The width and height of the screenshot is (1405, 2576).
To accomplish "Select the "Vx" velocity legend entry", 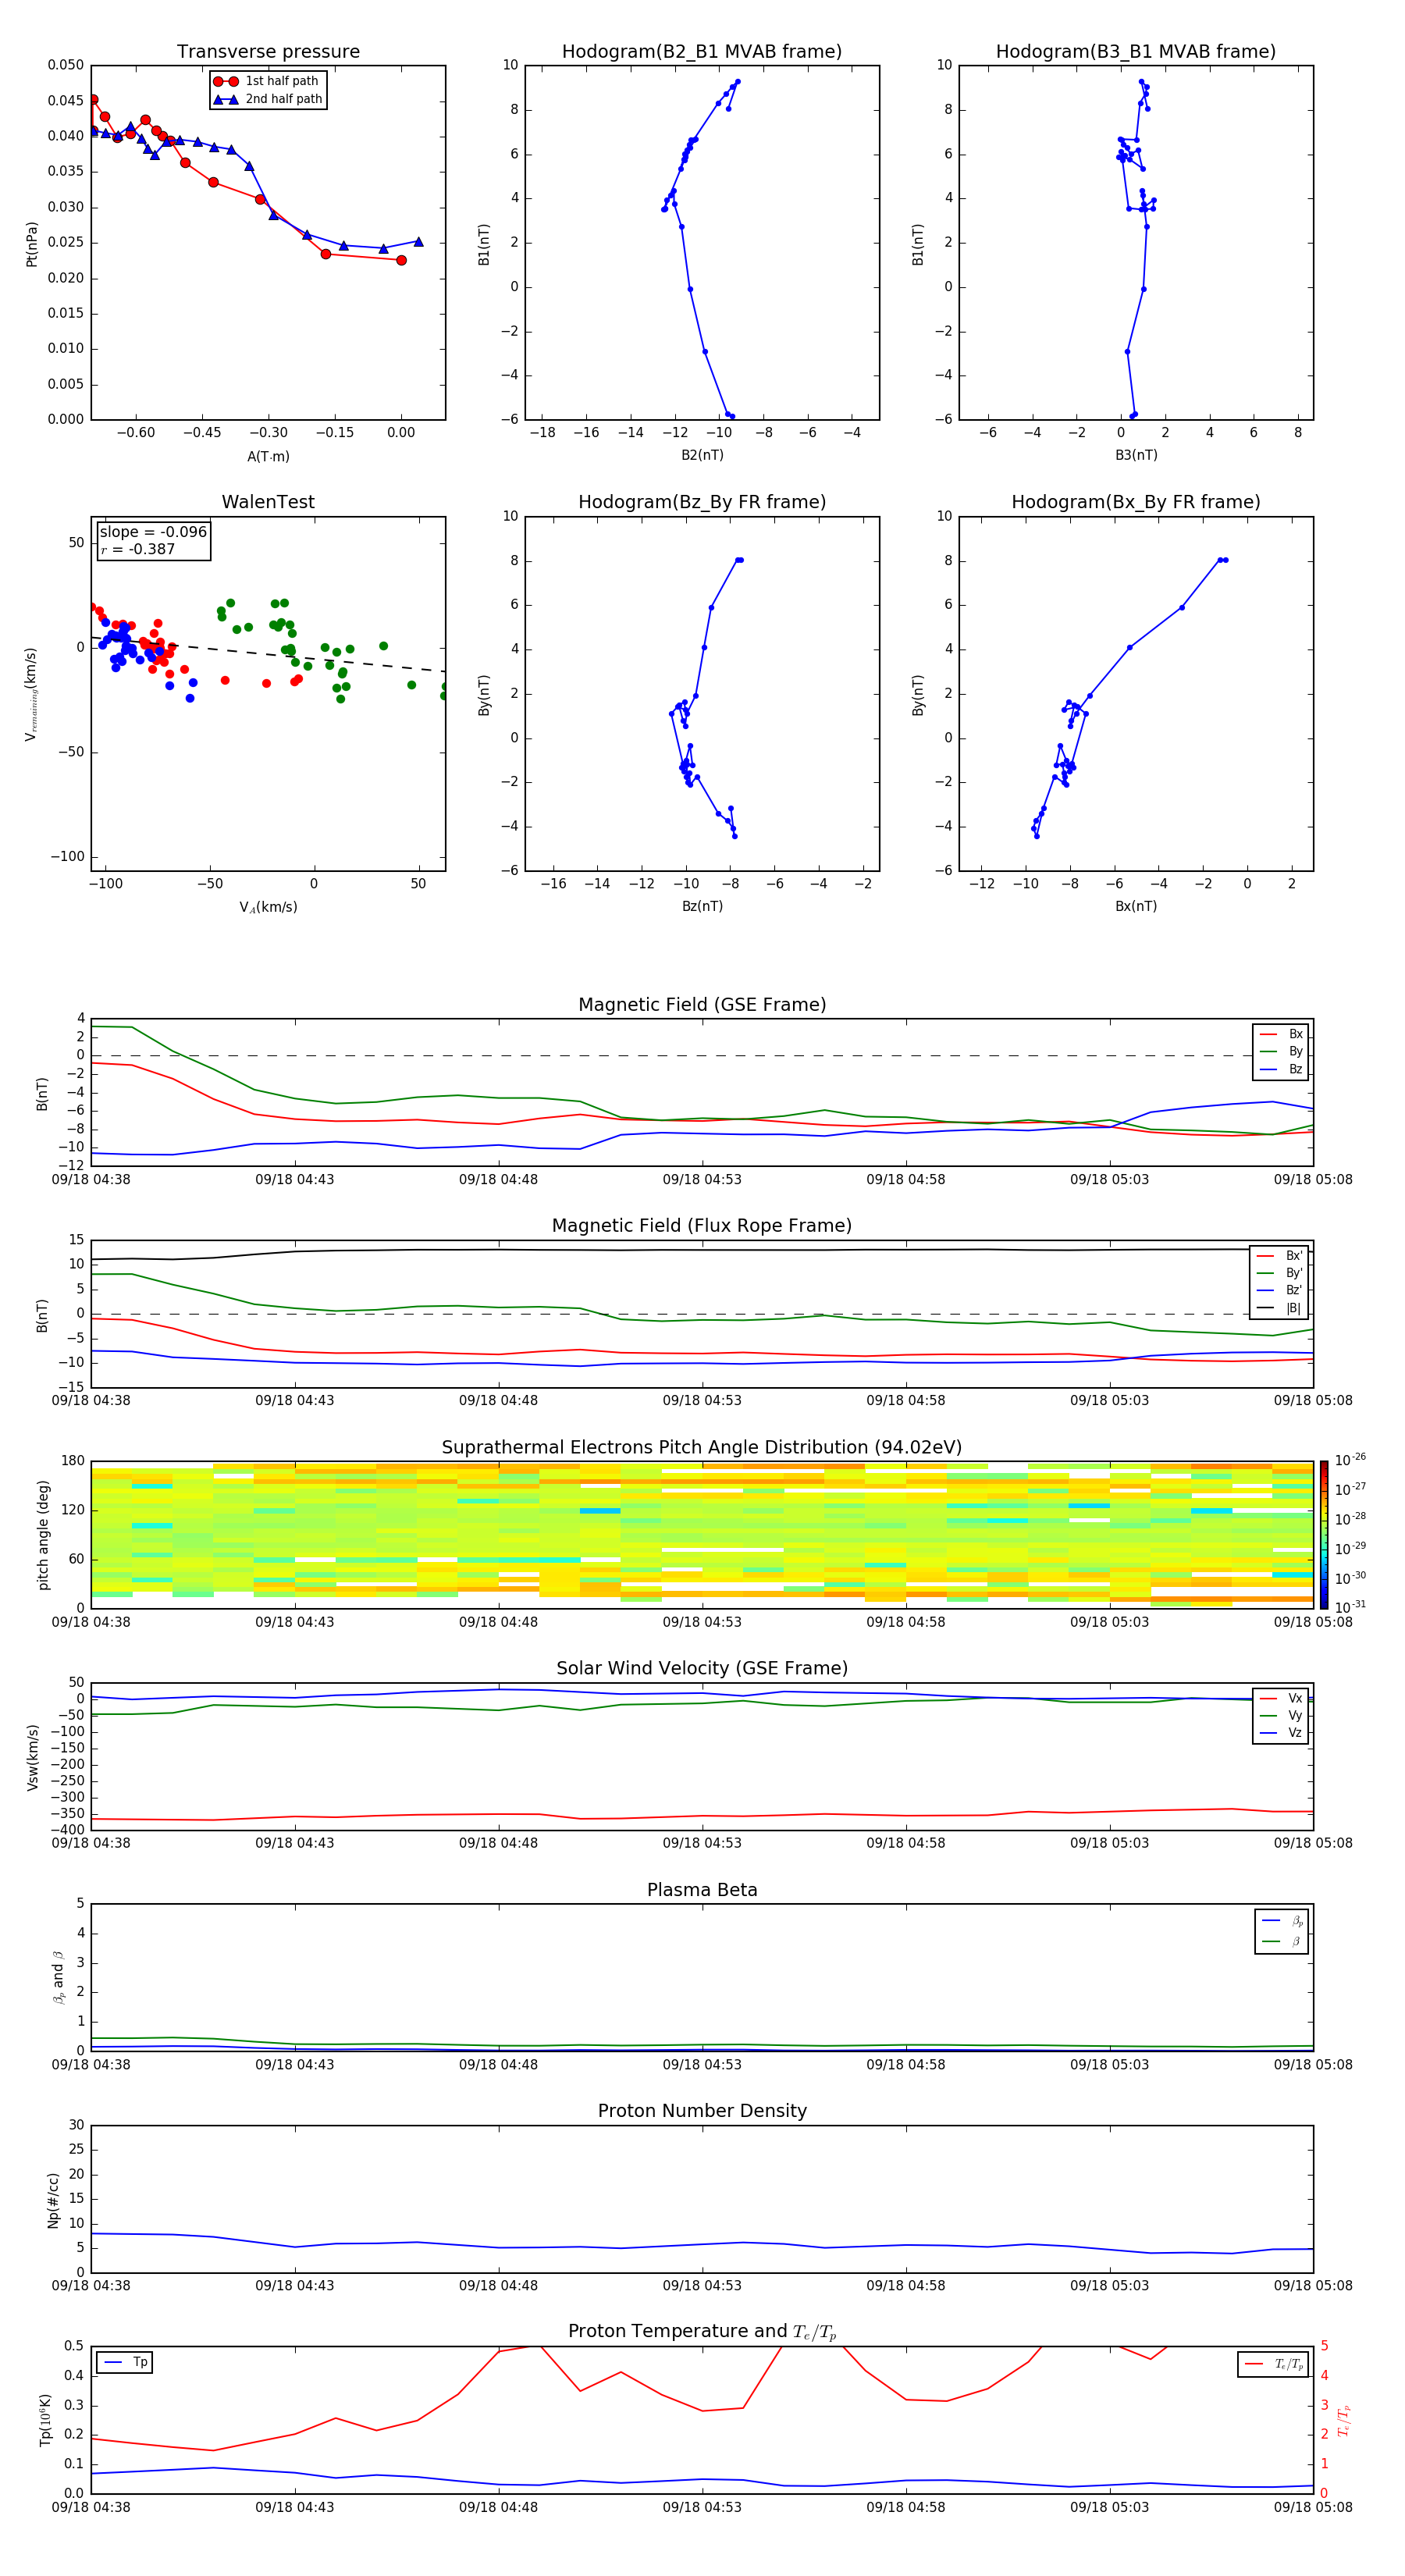I will click(x=1281, y=1699).
